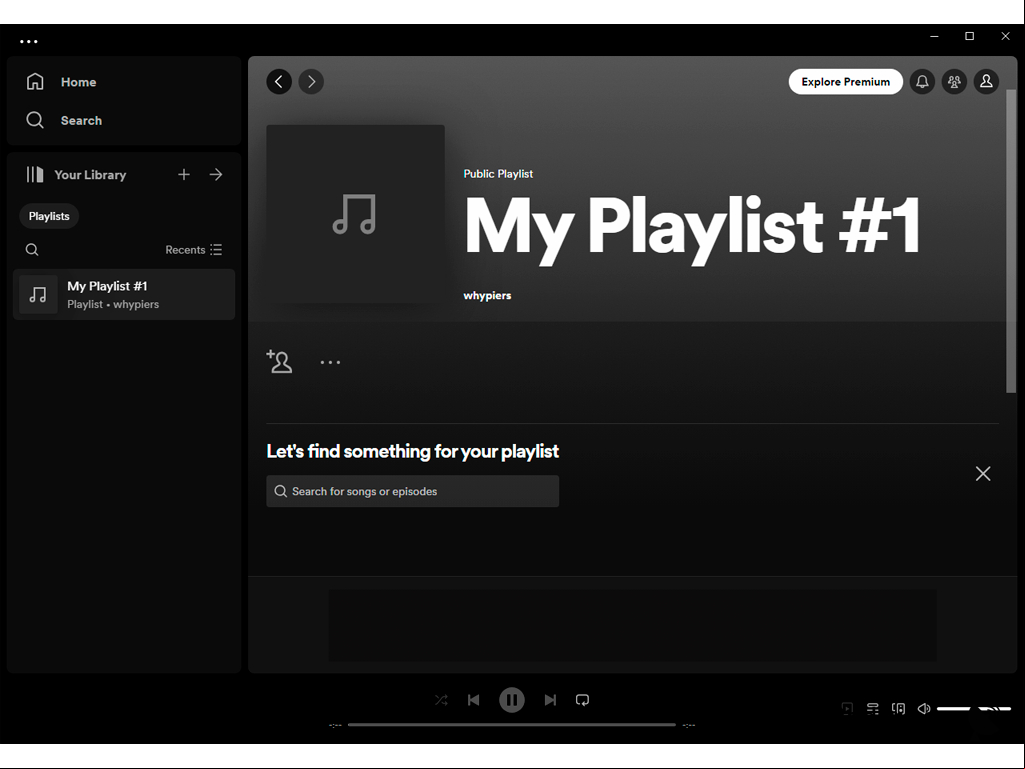Open the user profile menu
This screenshot has height=769, width=1025.
tap(986, 82)
